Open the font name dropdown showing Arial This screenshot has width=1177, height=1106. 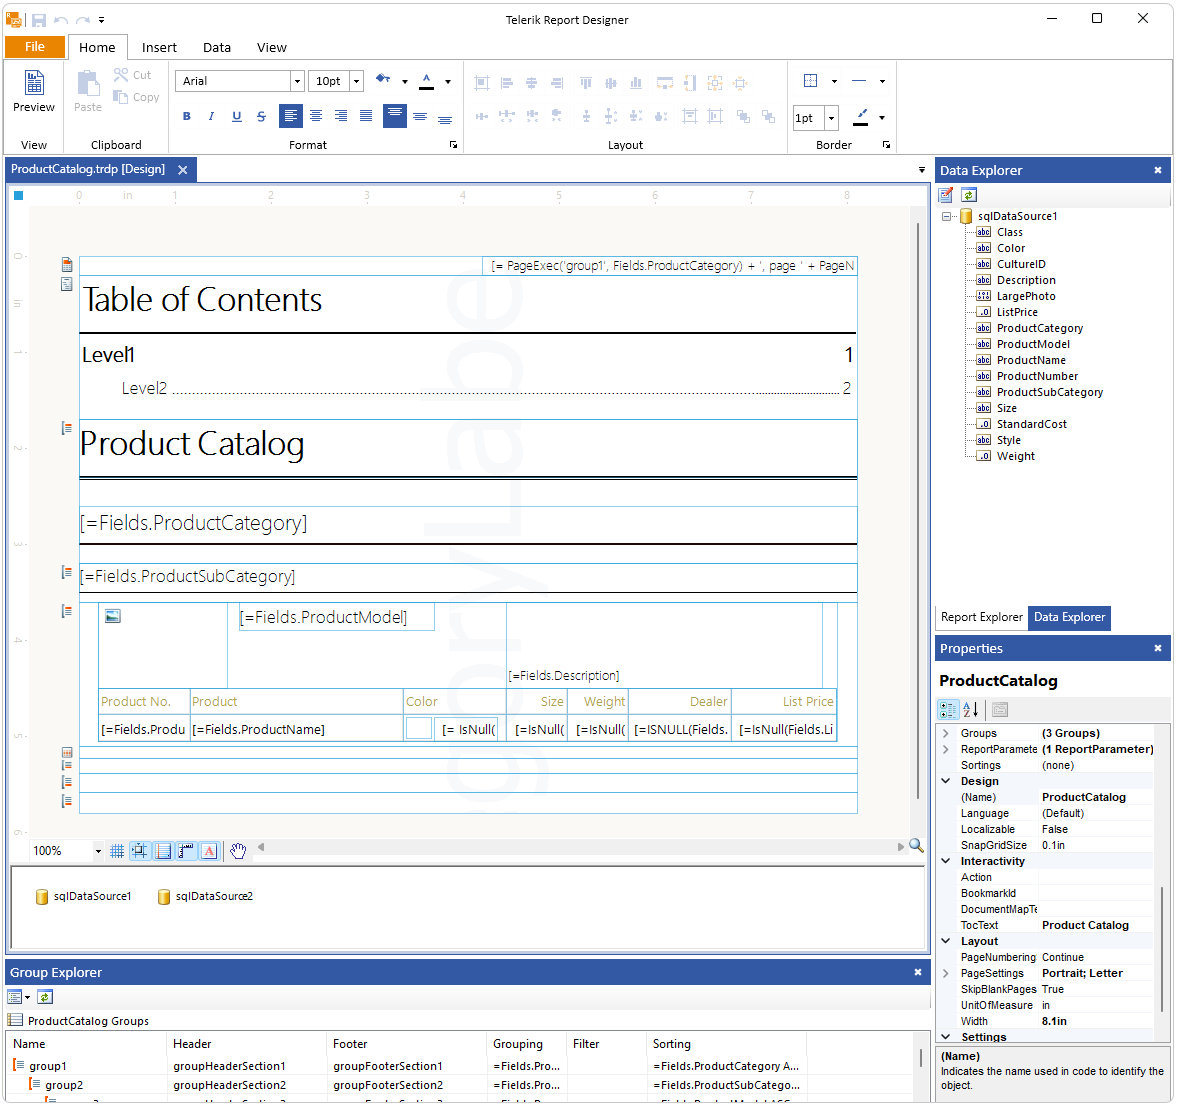(297, 81)
